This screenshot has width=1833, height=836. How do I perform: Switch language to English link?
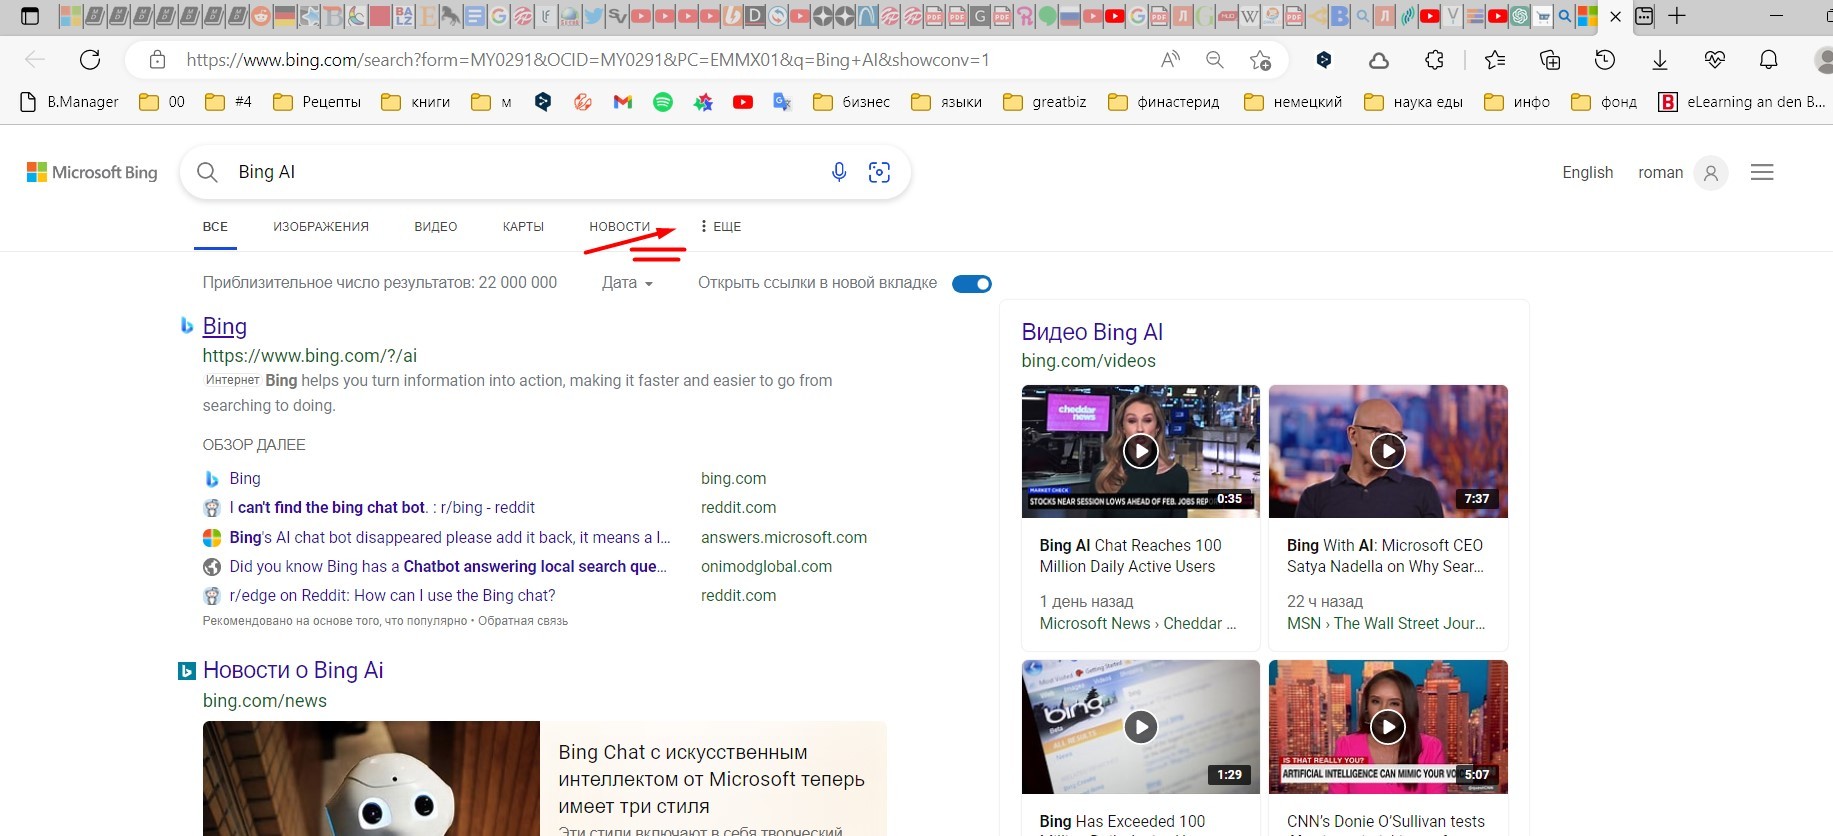pos(1588,172)
